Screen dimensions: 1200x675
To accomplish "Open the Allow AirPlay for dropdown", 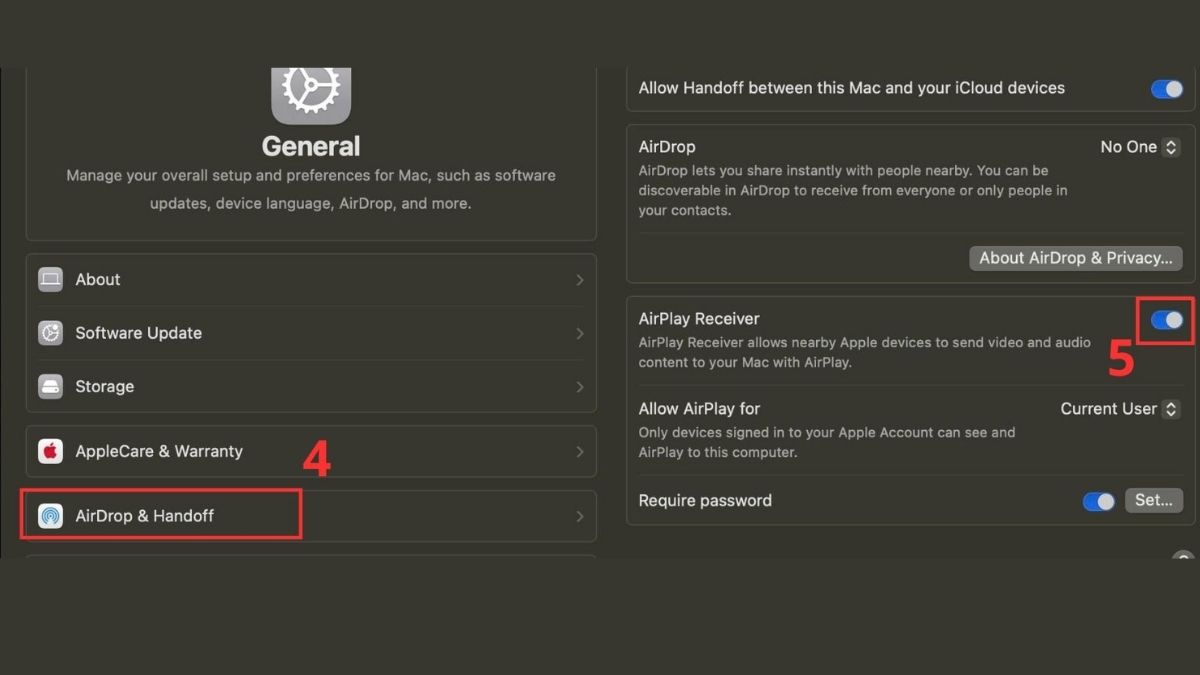I will point(1119,409).
